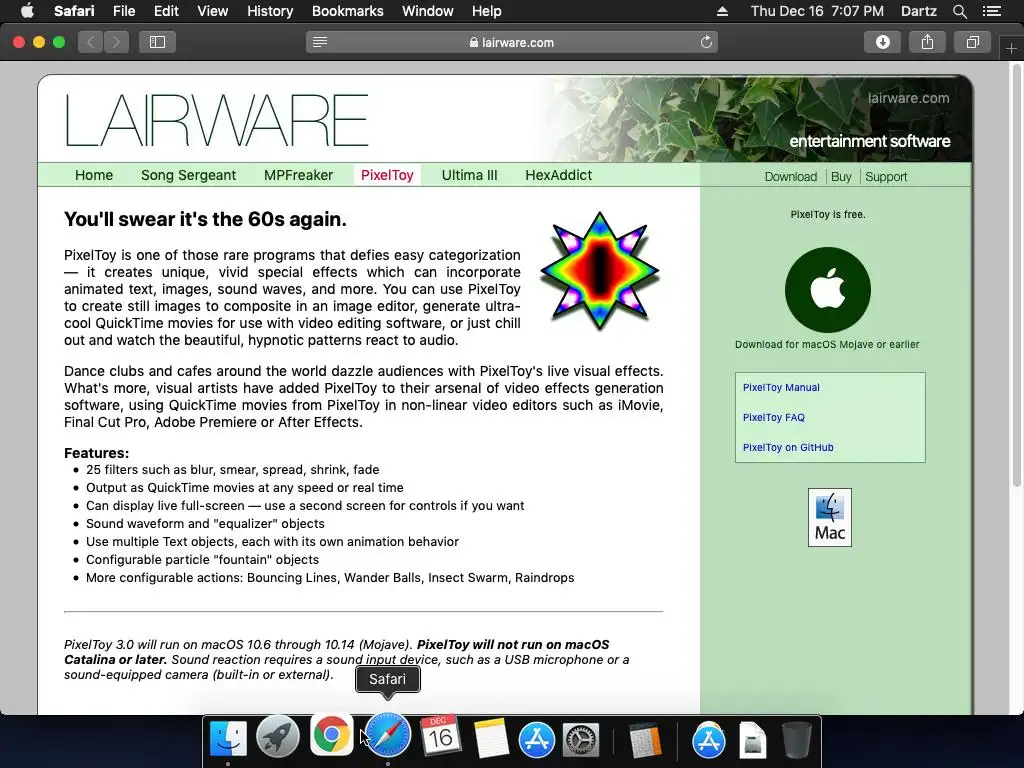
Task: Open the Help menu
Action: [487, 11]
